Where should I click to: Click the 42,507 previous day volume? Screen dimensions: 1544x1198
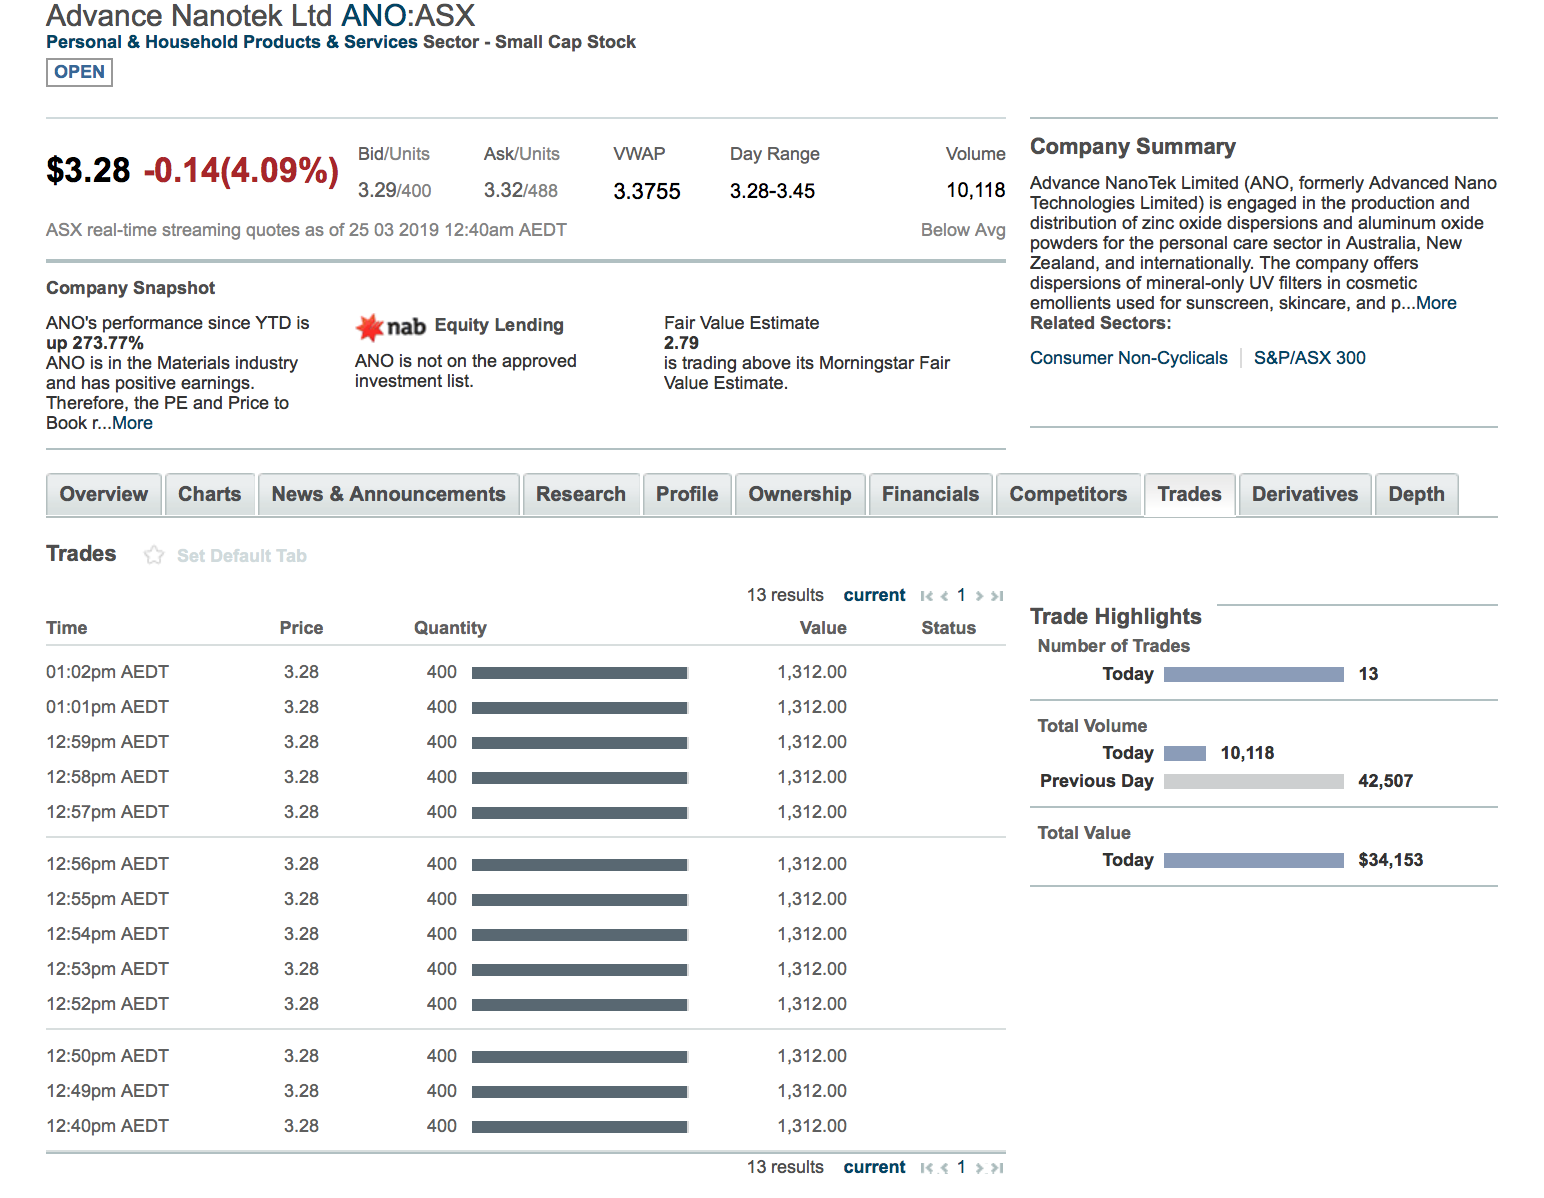1385,781
